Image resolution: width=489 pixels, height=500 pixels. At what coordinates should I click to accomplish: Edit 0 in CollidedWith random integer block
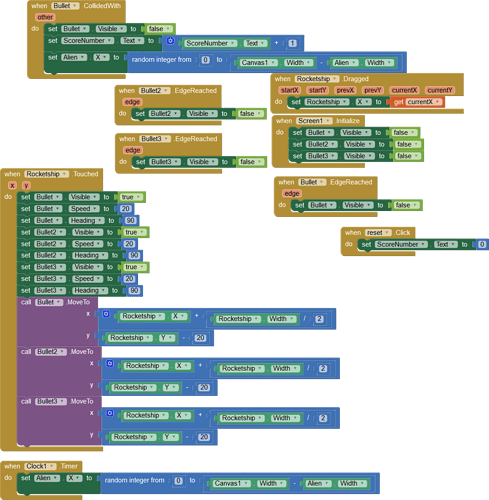tap(205, 60)
